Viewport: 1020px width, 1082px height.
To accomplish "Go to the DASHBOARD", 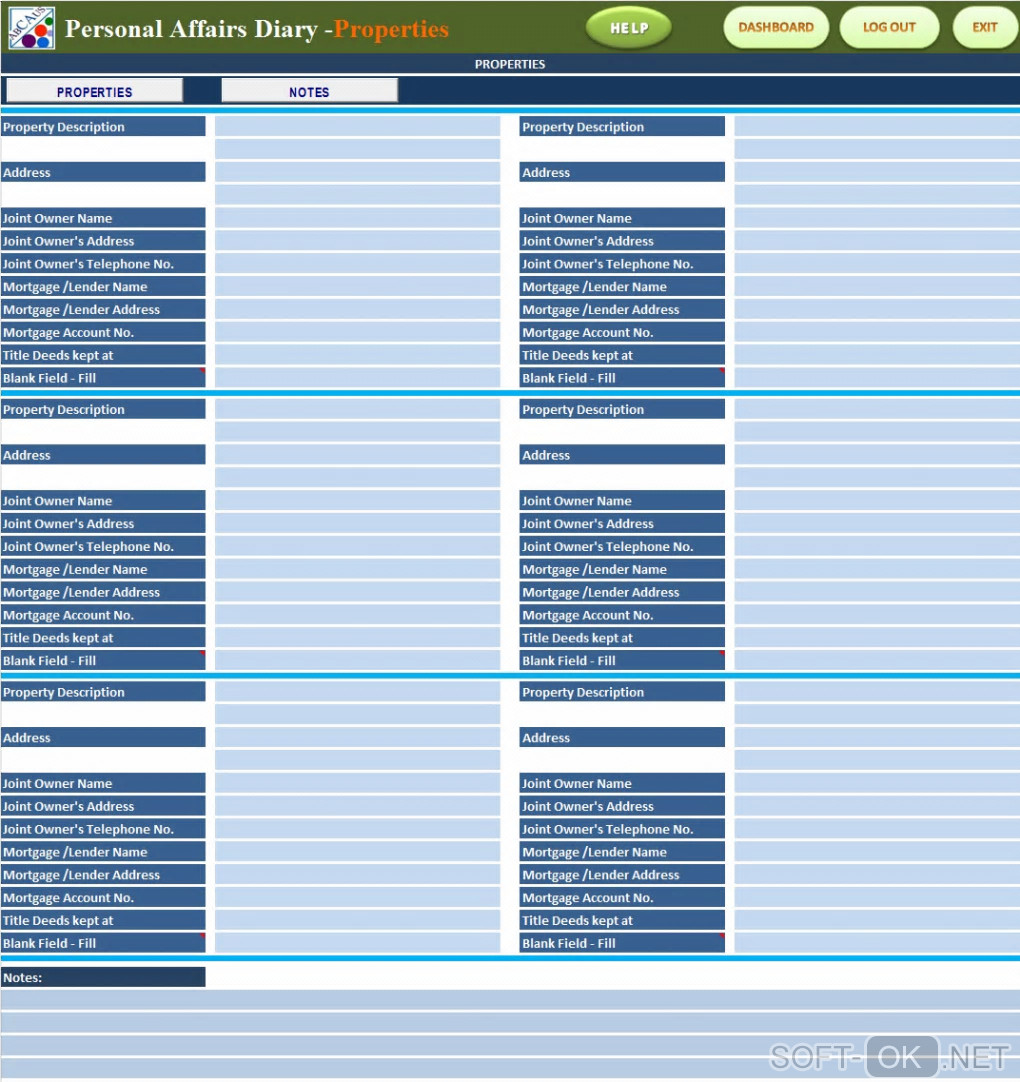I will pyautogui.click(x=776, y=28).
